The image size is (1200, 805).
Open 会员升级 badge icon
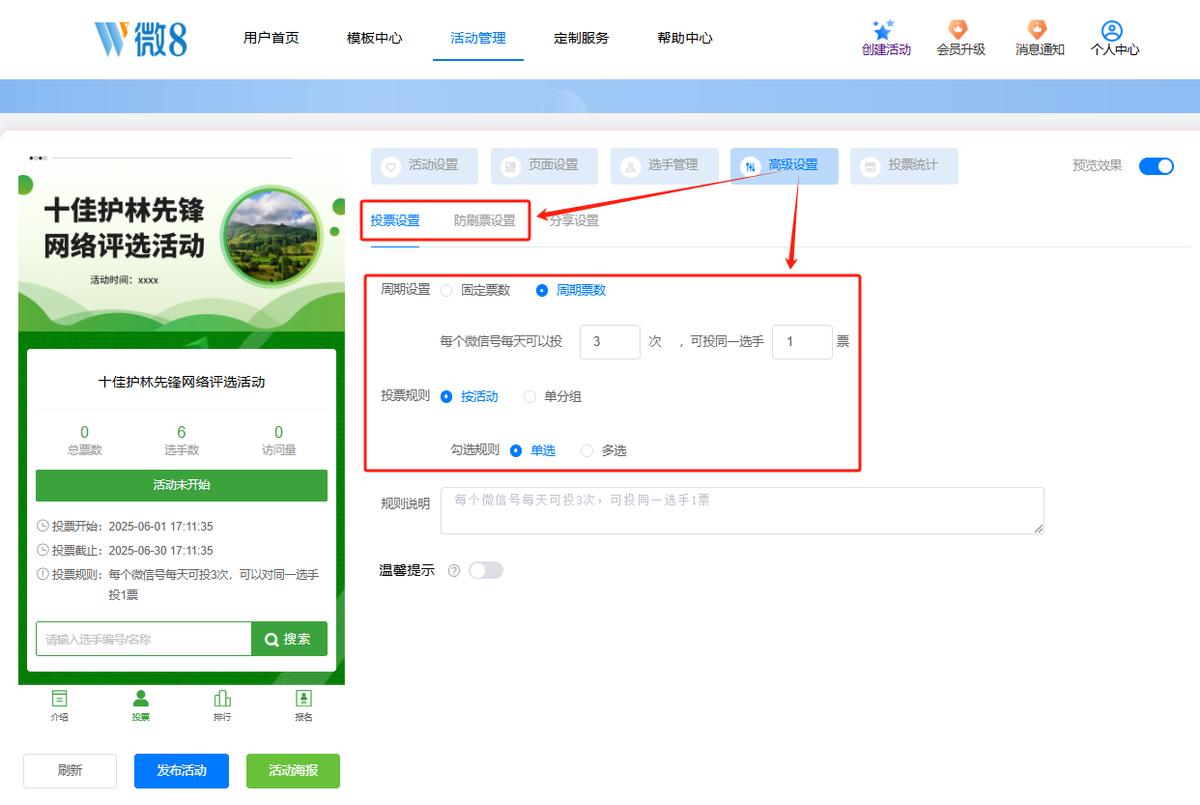959,30
